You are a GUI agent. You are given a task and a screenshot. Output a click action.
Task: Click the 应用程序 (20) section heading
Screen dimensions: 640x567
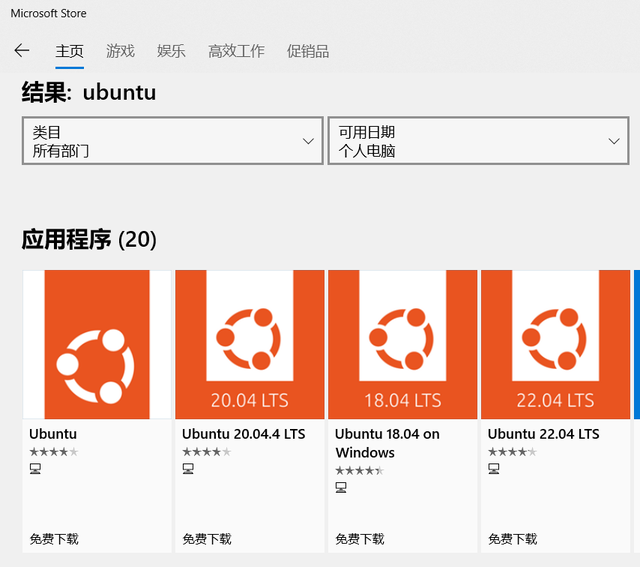[x=89, y=240]
